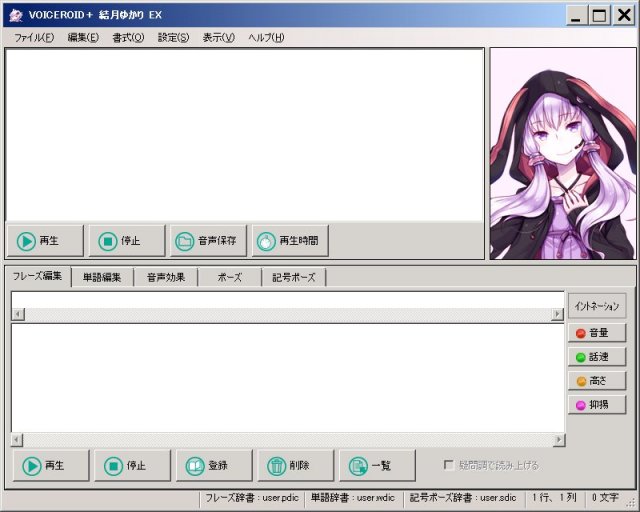
Task: Close the VOICEROID+ window
Action: point(624,16)
